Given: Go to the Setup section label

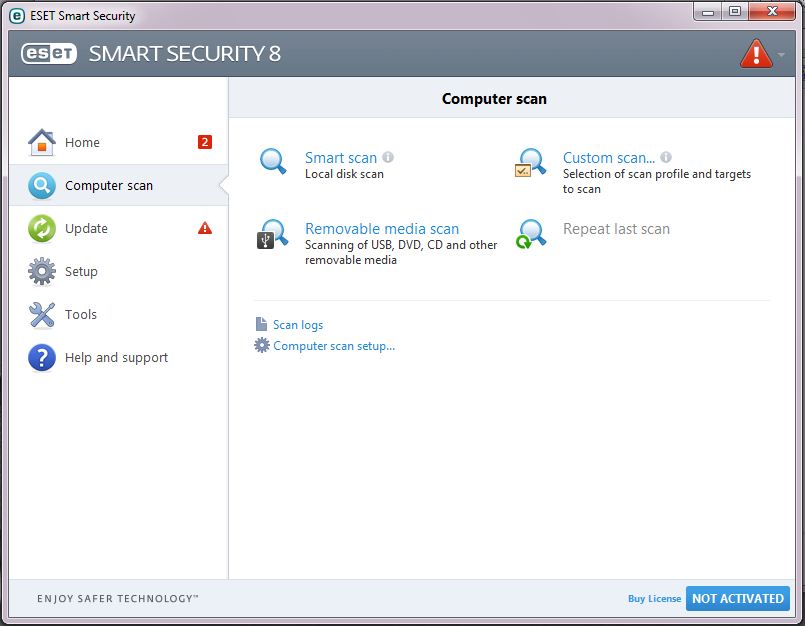Looking at the screenshot, I should tap(81, 272).
